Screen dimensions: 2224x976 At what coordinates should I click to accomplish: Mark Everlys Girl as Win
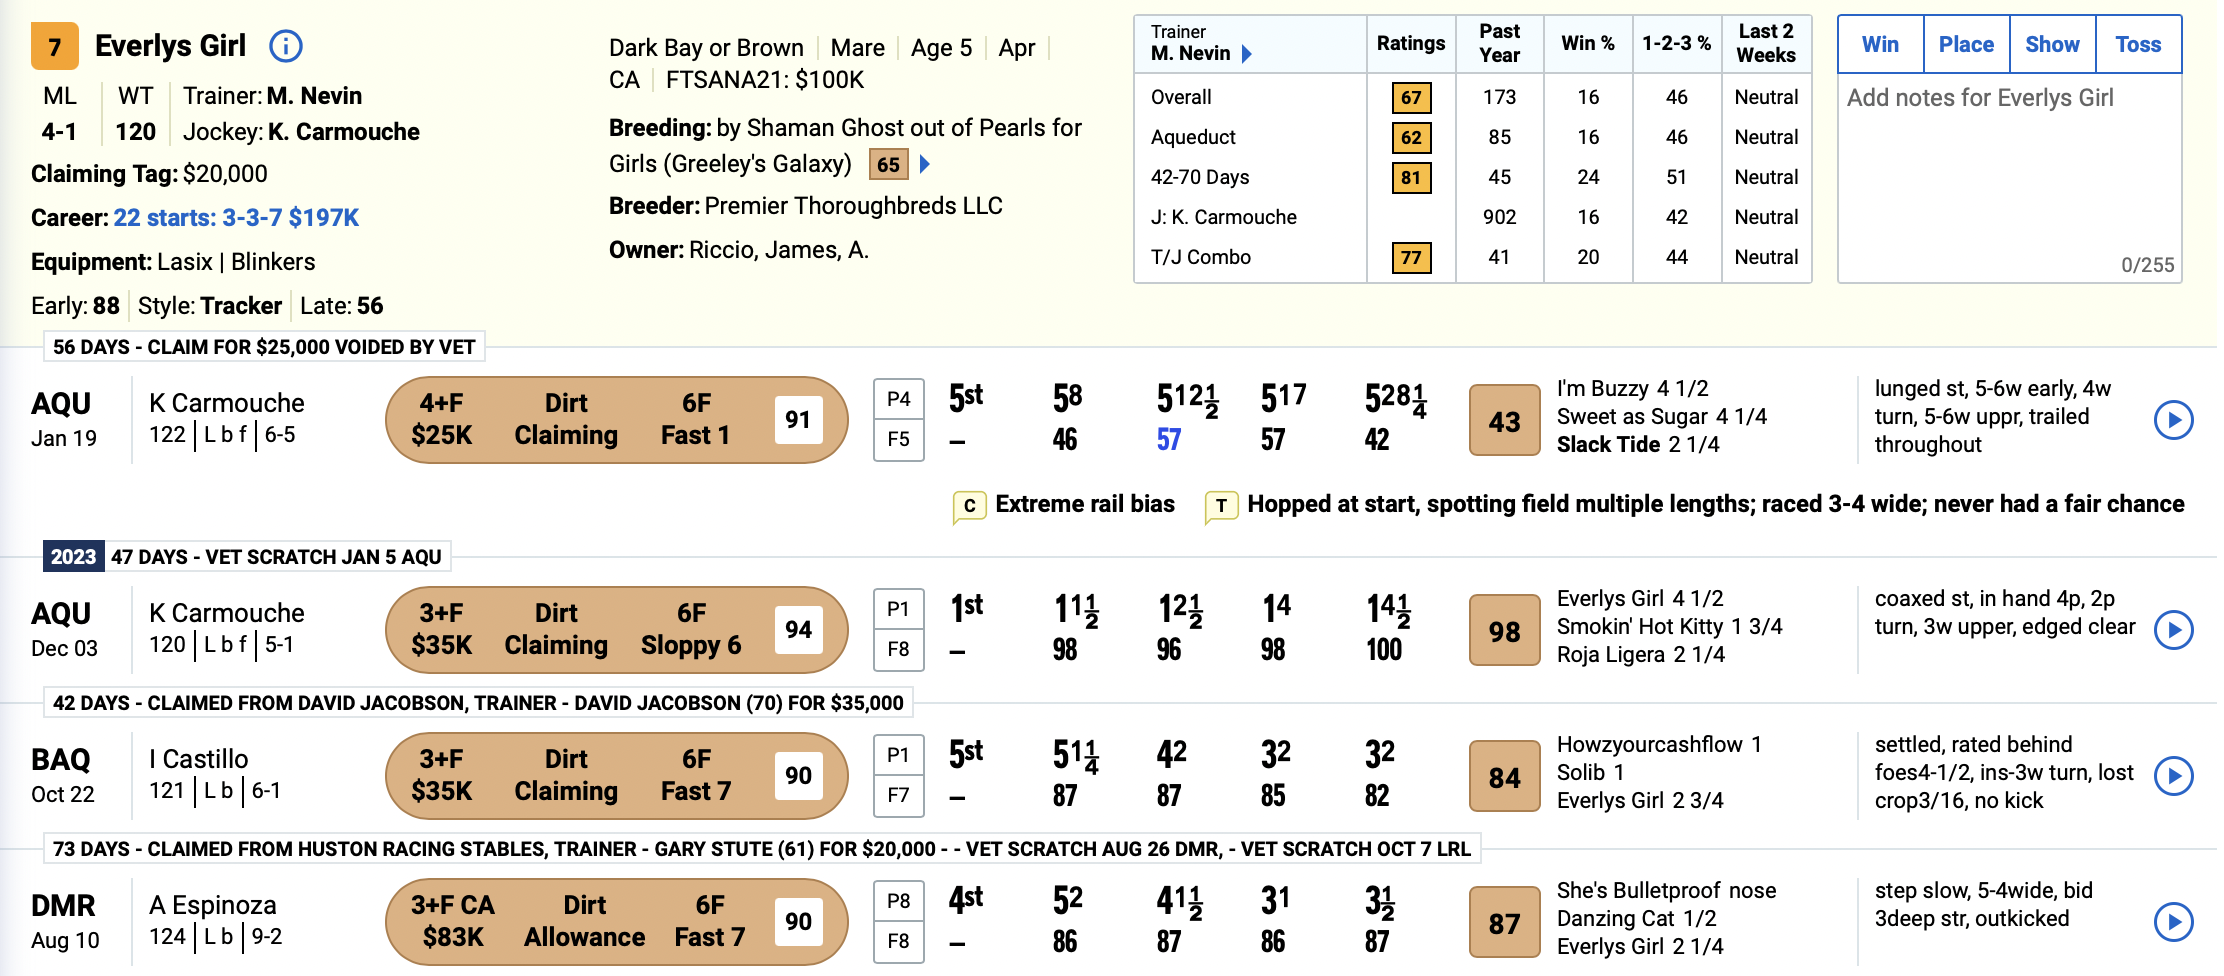[1880, 44]
